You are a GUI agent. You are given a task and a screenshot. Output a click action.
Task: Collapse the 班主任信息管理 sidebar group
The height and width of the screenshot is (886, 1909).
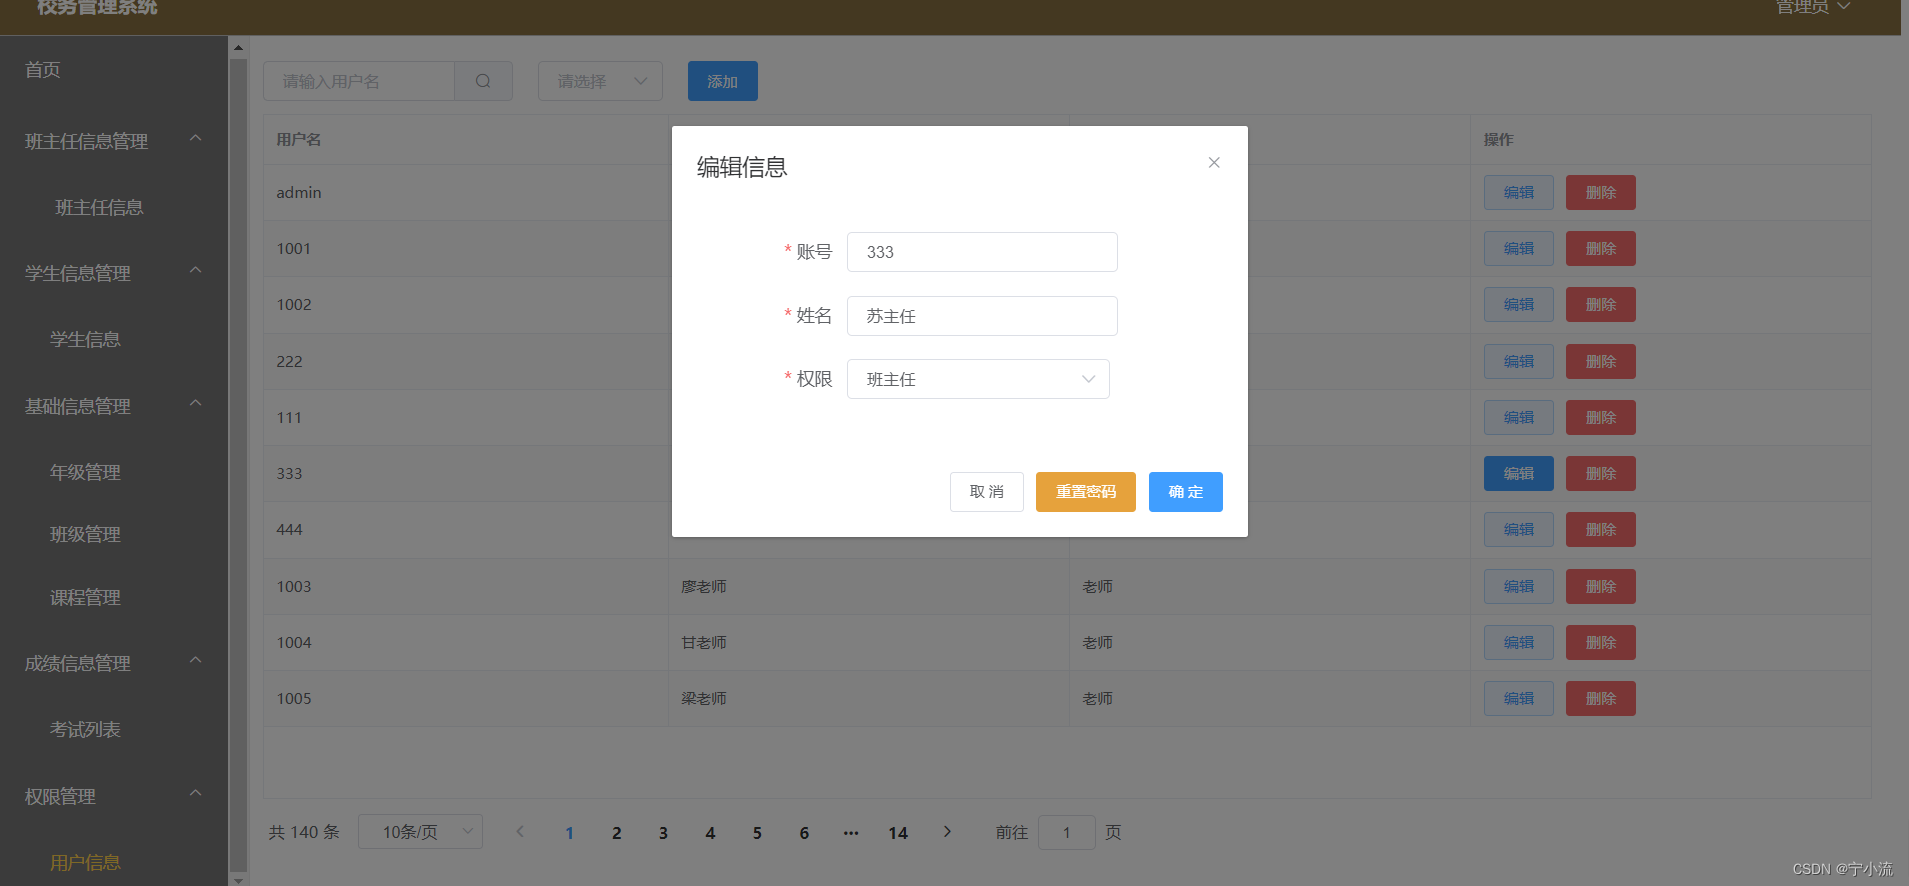196,139
